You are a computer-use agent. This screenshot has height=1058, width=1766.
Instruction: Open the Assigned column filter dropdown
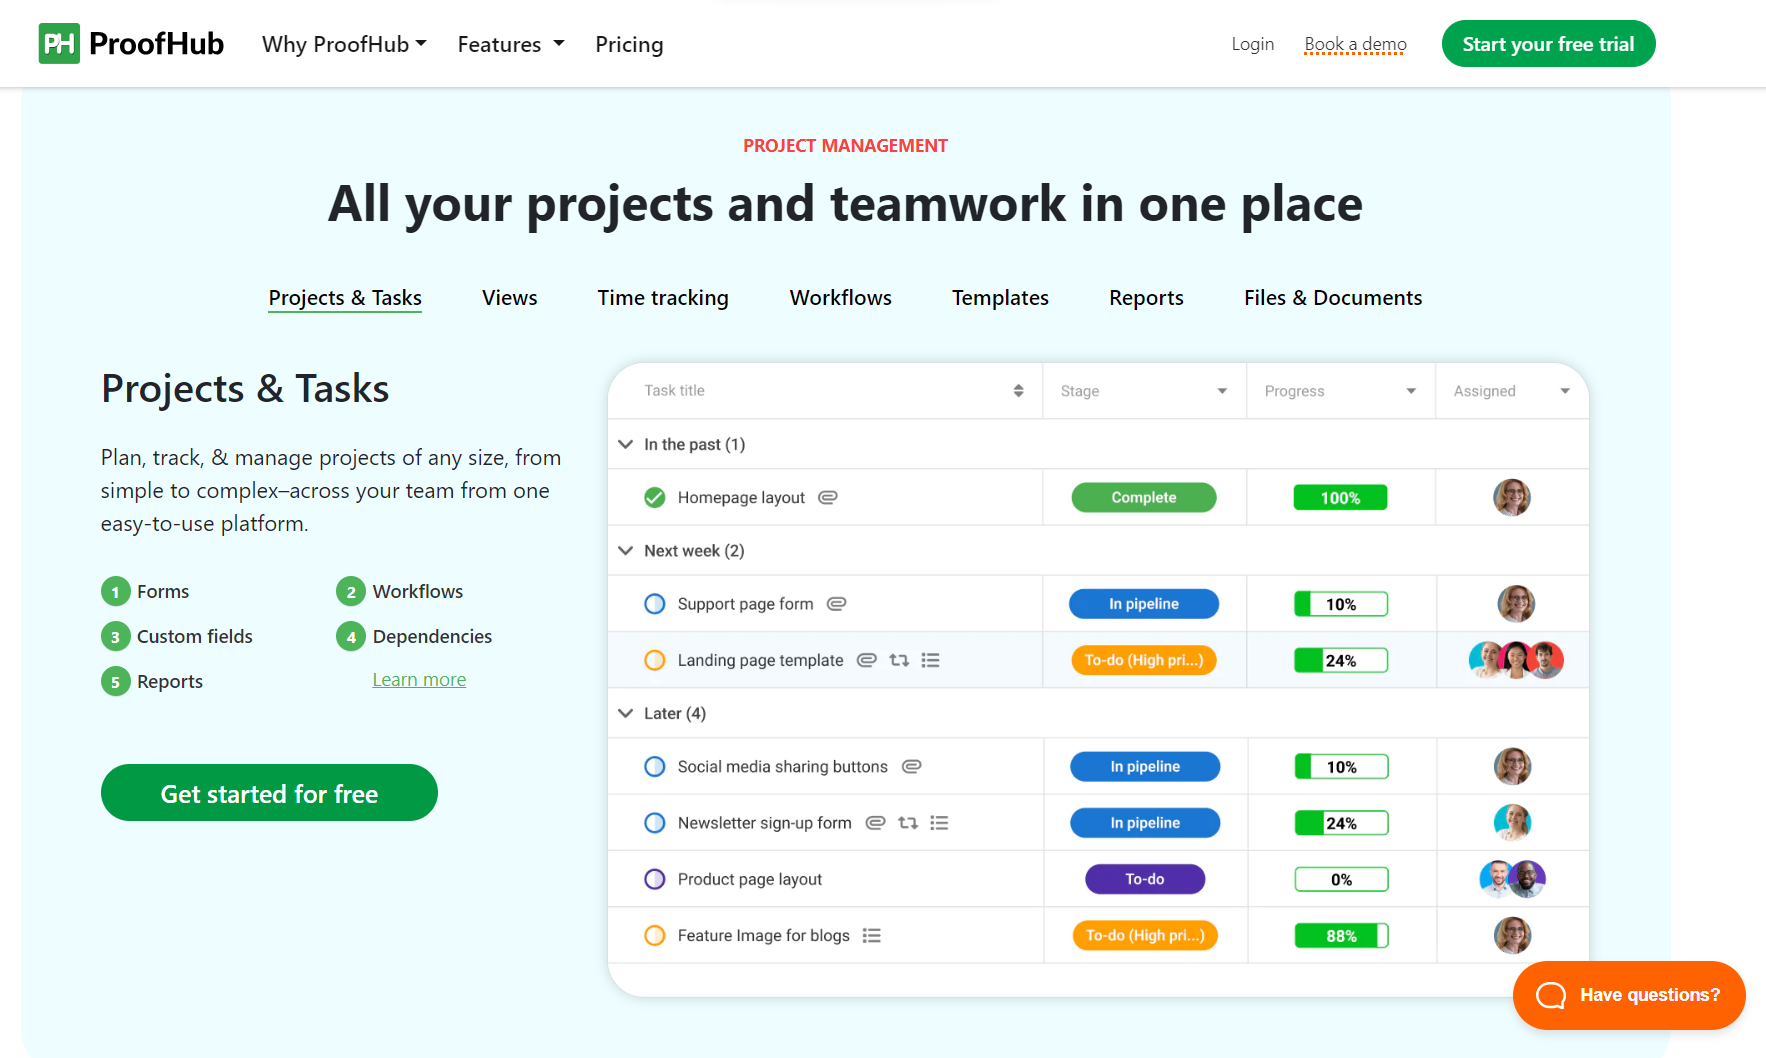1565,391
